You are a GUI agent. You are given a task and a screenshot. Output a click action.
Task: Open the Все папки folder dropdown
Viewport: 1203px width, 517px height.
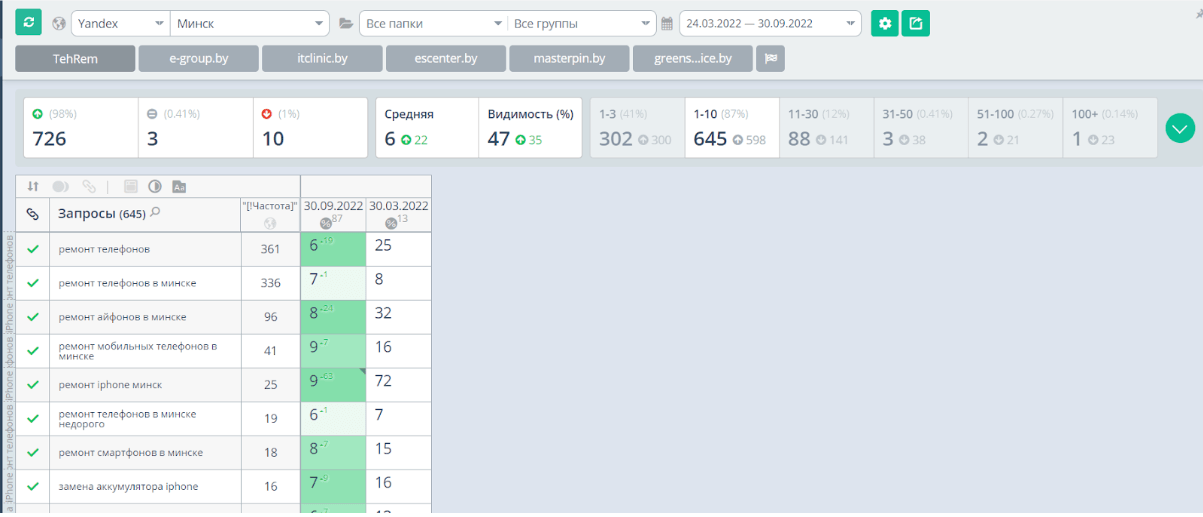point(433,23)
